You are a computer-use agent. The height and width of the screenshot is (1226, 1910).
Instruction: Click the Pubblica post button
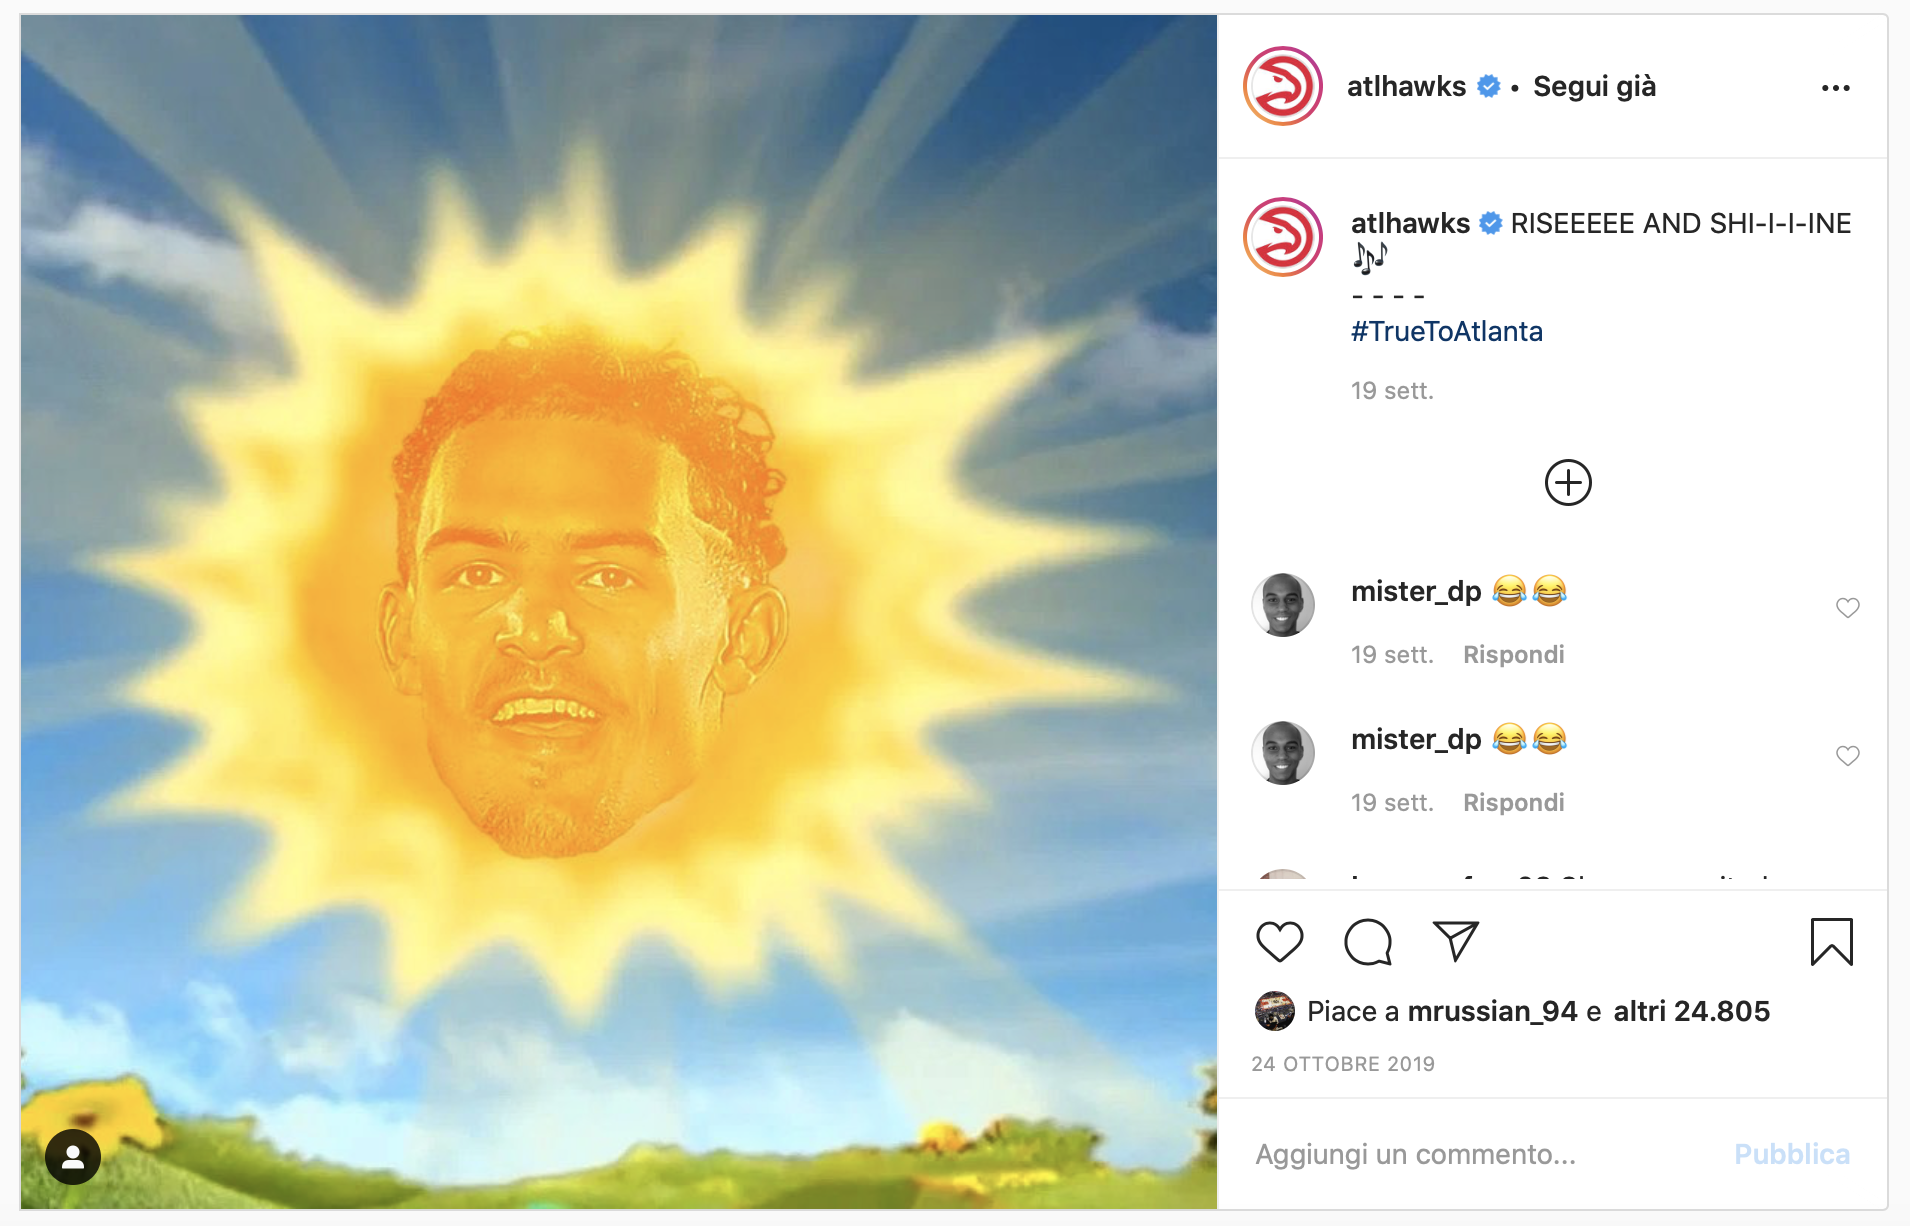click(x=1791, y=1154)
